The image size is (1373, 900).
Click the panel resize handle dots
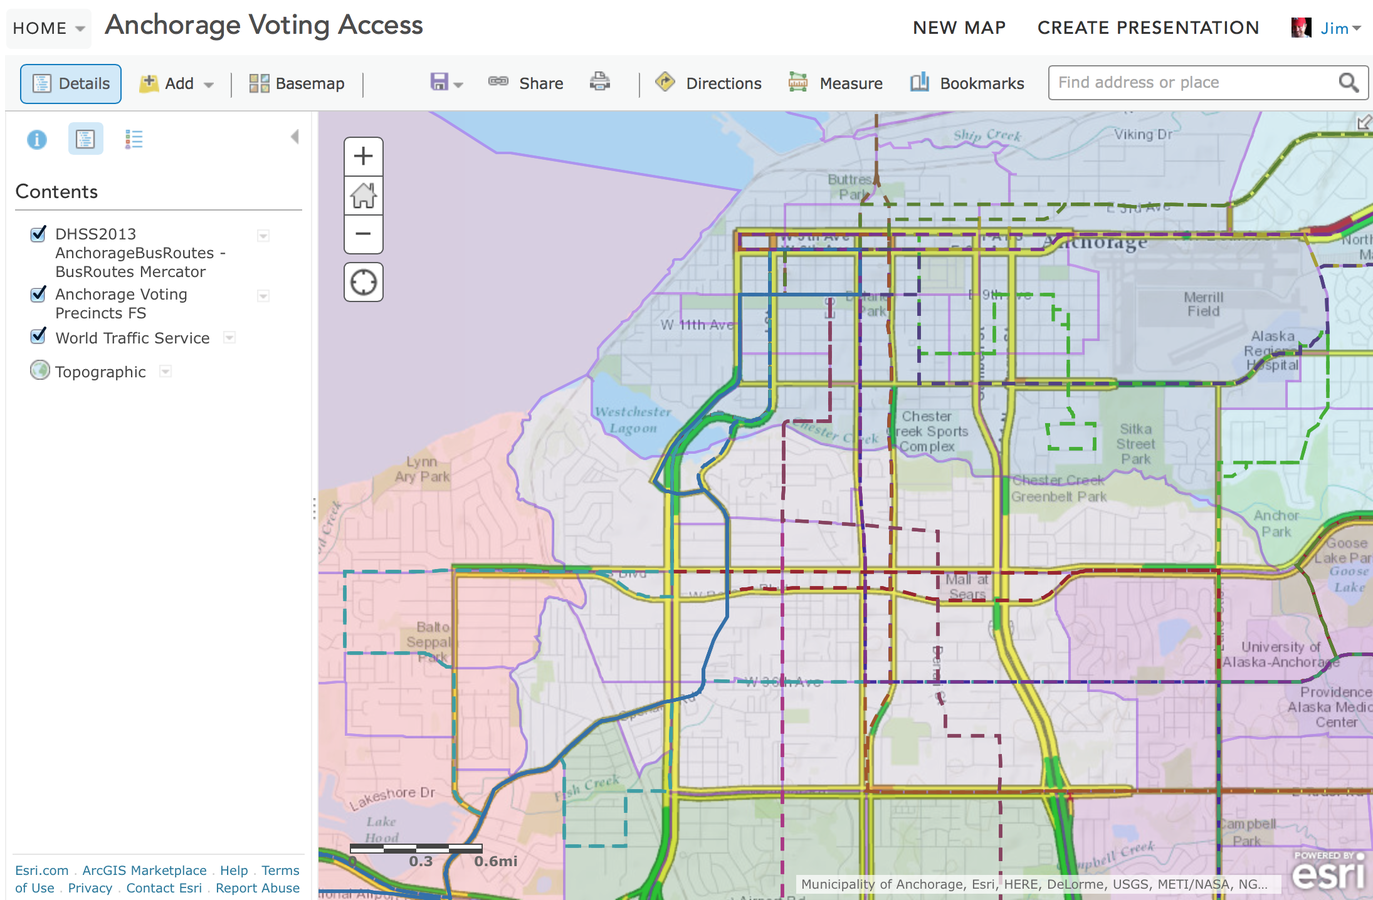[314, 509]
